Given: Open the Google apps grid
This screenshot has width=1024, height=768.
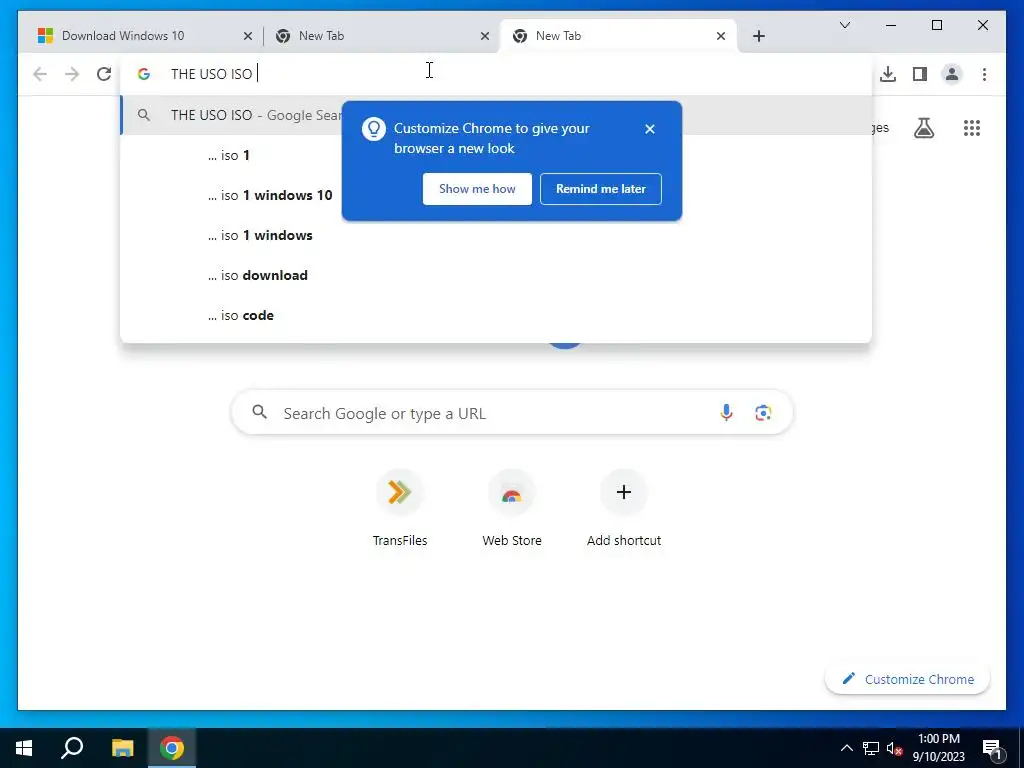Looking at the screenshot, I should [972, 128].
